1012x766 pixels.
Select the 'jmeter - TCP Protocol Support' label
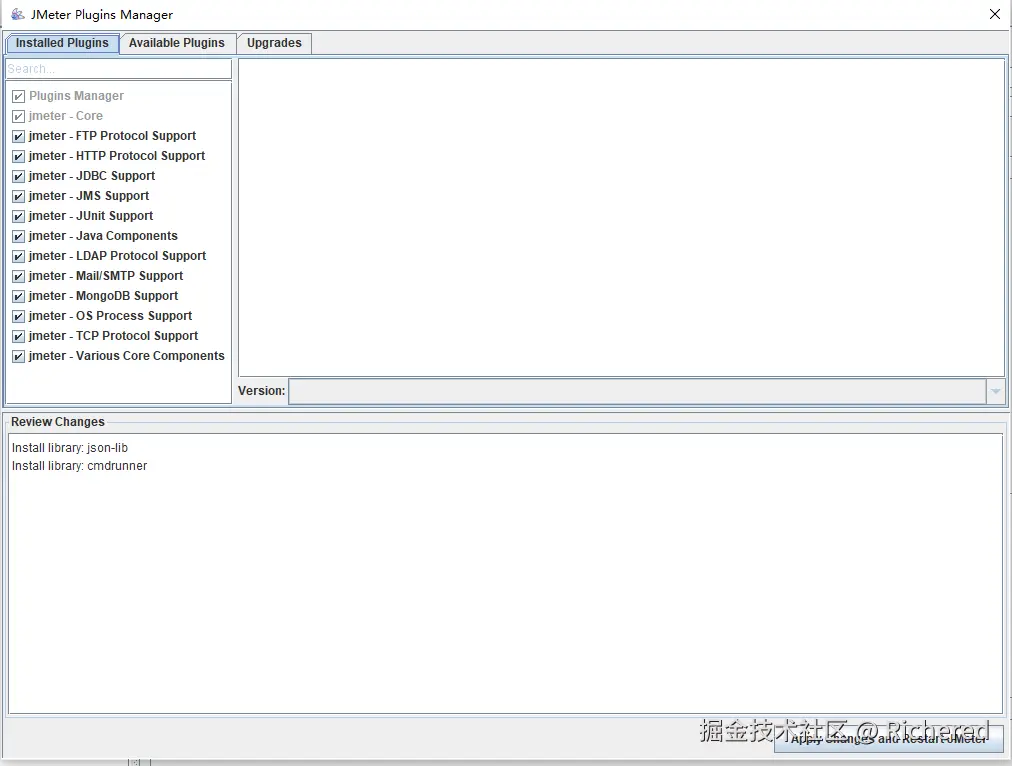(114, 336)
